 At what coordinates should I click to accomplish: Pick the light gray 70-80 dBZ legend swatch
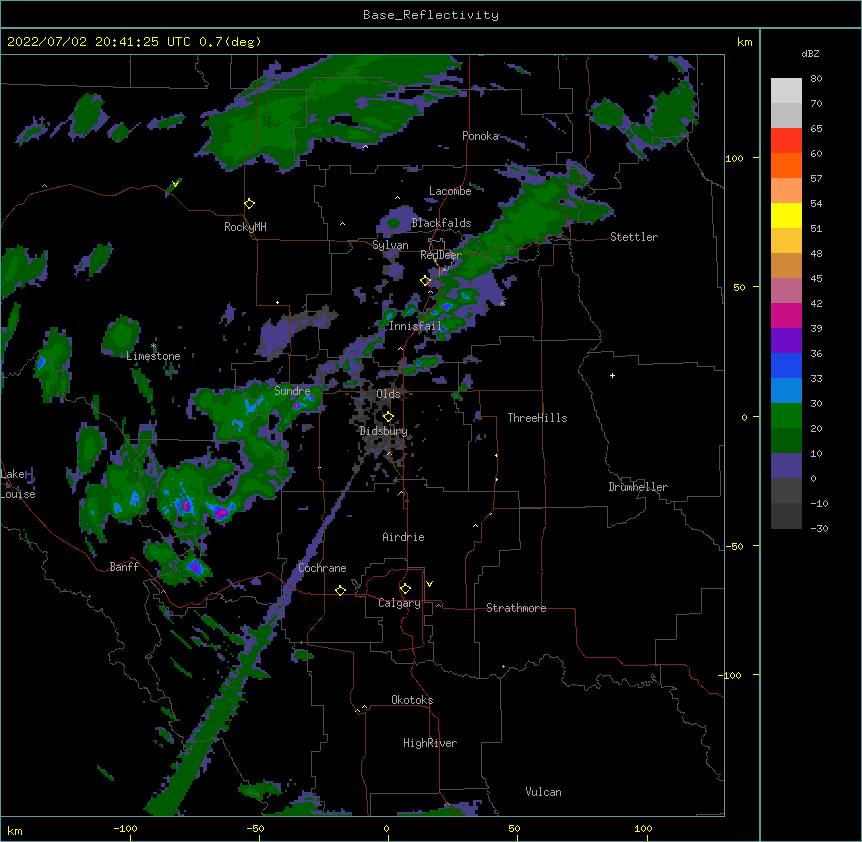[x=786, y=91]
